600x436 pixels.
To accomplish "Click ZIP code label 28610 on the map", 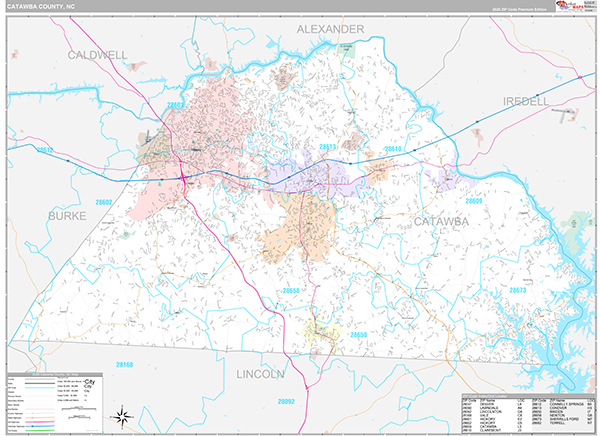I will 393,149.
